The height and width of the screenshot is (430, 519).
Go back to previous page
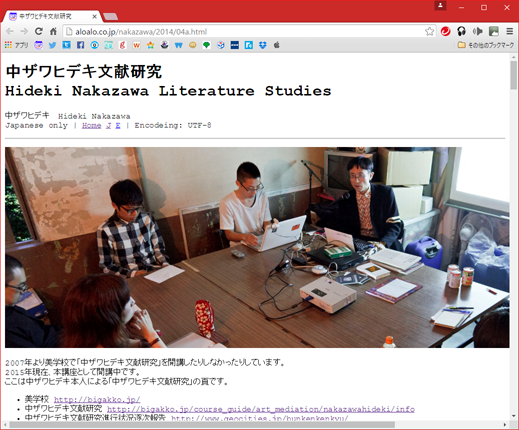pyautogui.click(x=10, y=32)
